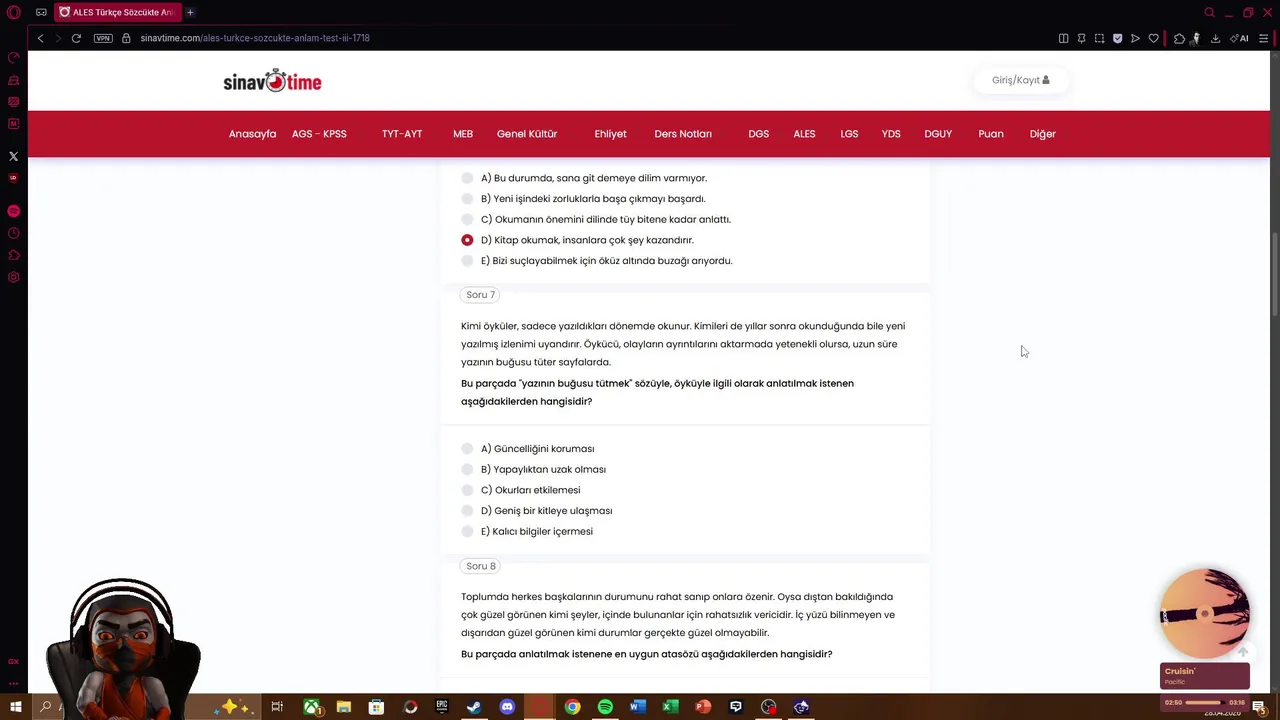Click the address bar URL field
The width and height of the screenshot is (1280, 720).
[255, 38]
